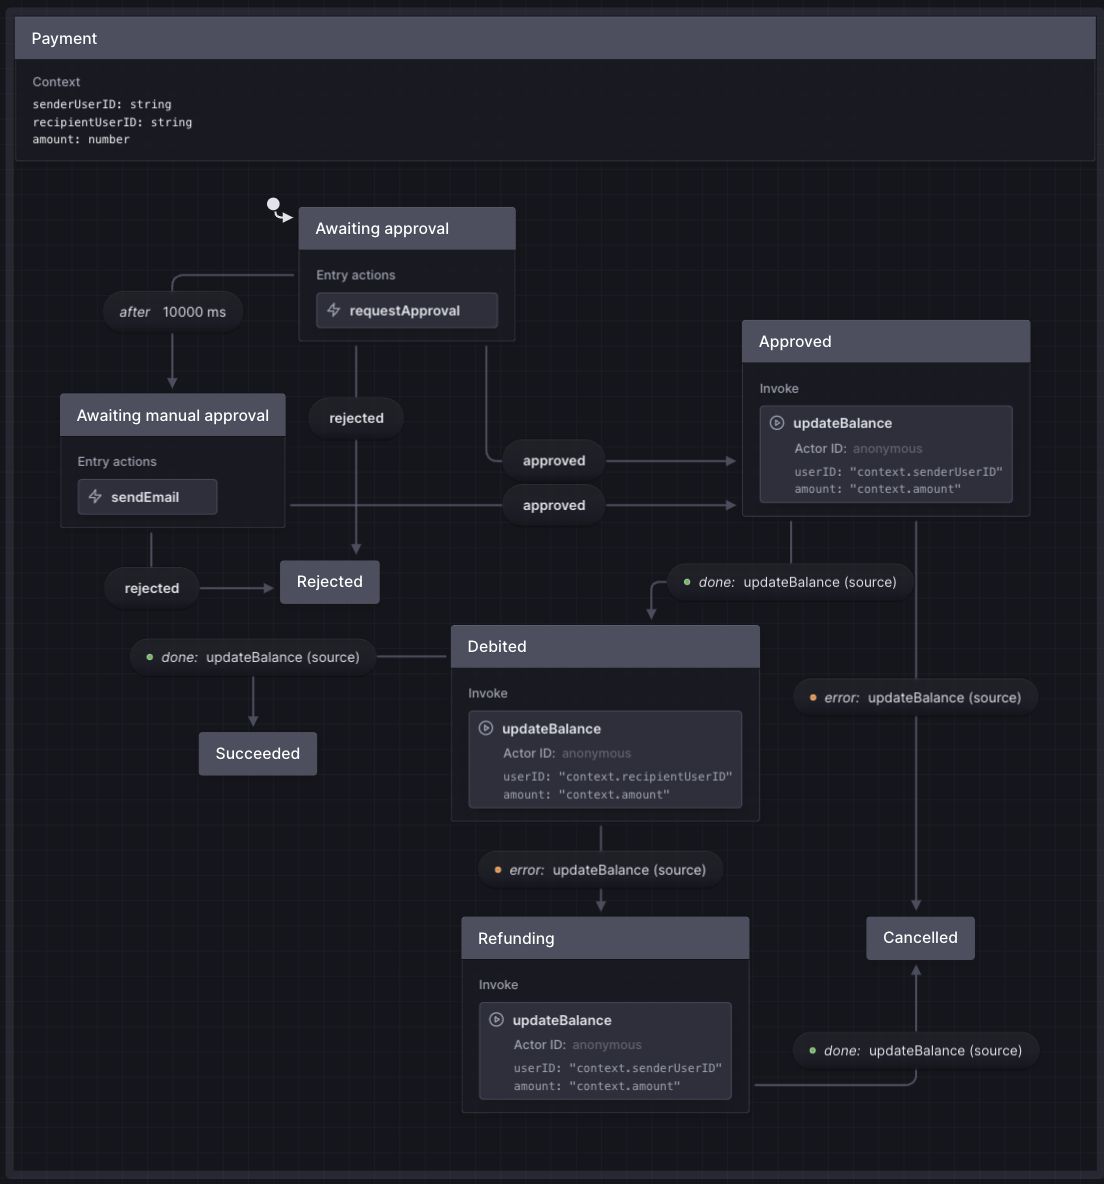Select the Cancelled state node
Screen dimensions: 1104x1184
click(x=919, y=937)
